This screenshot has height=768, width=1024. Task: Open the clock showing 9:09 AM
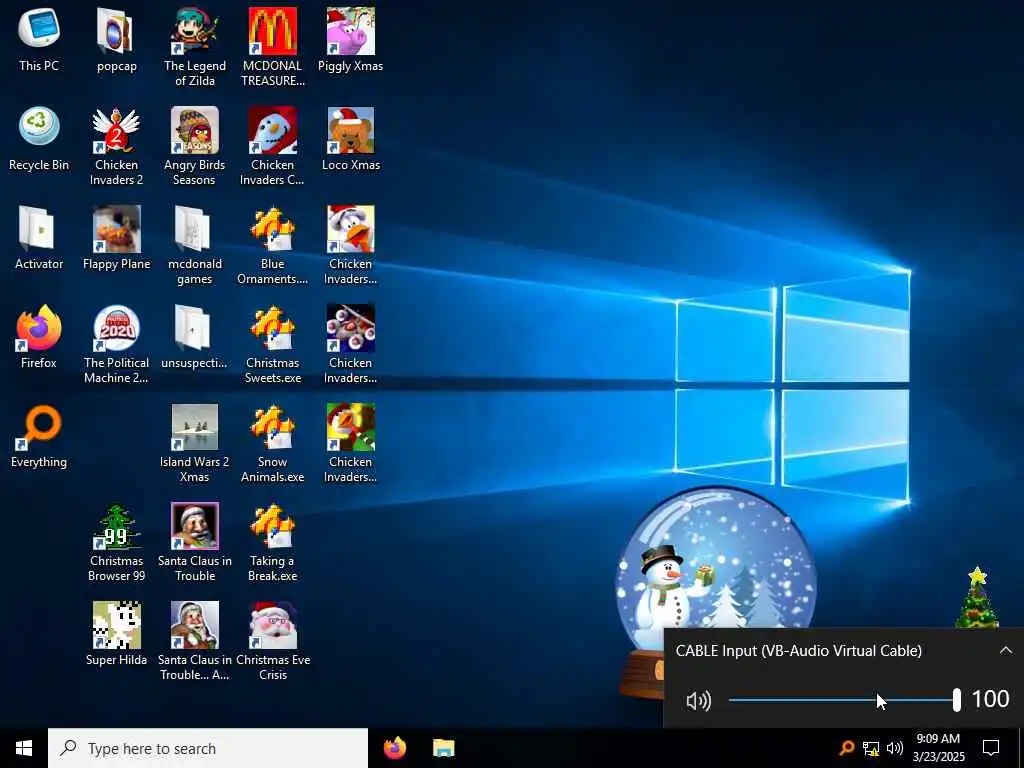pyautogui.click(x=938, y=748)
